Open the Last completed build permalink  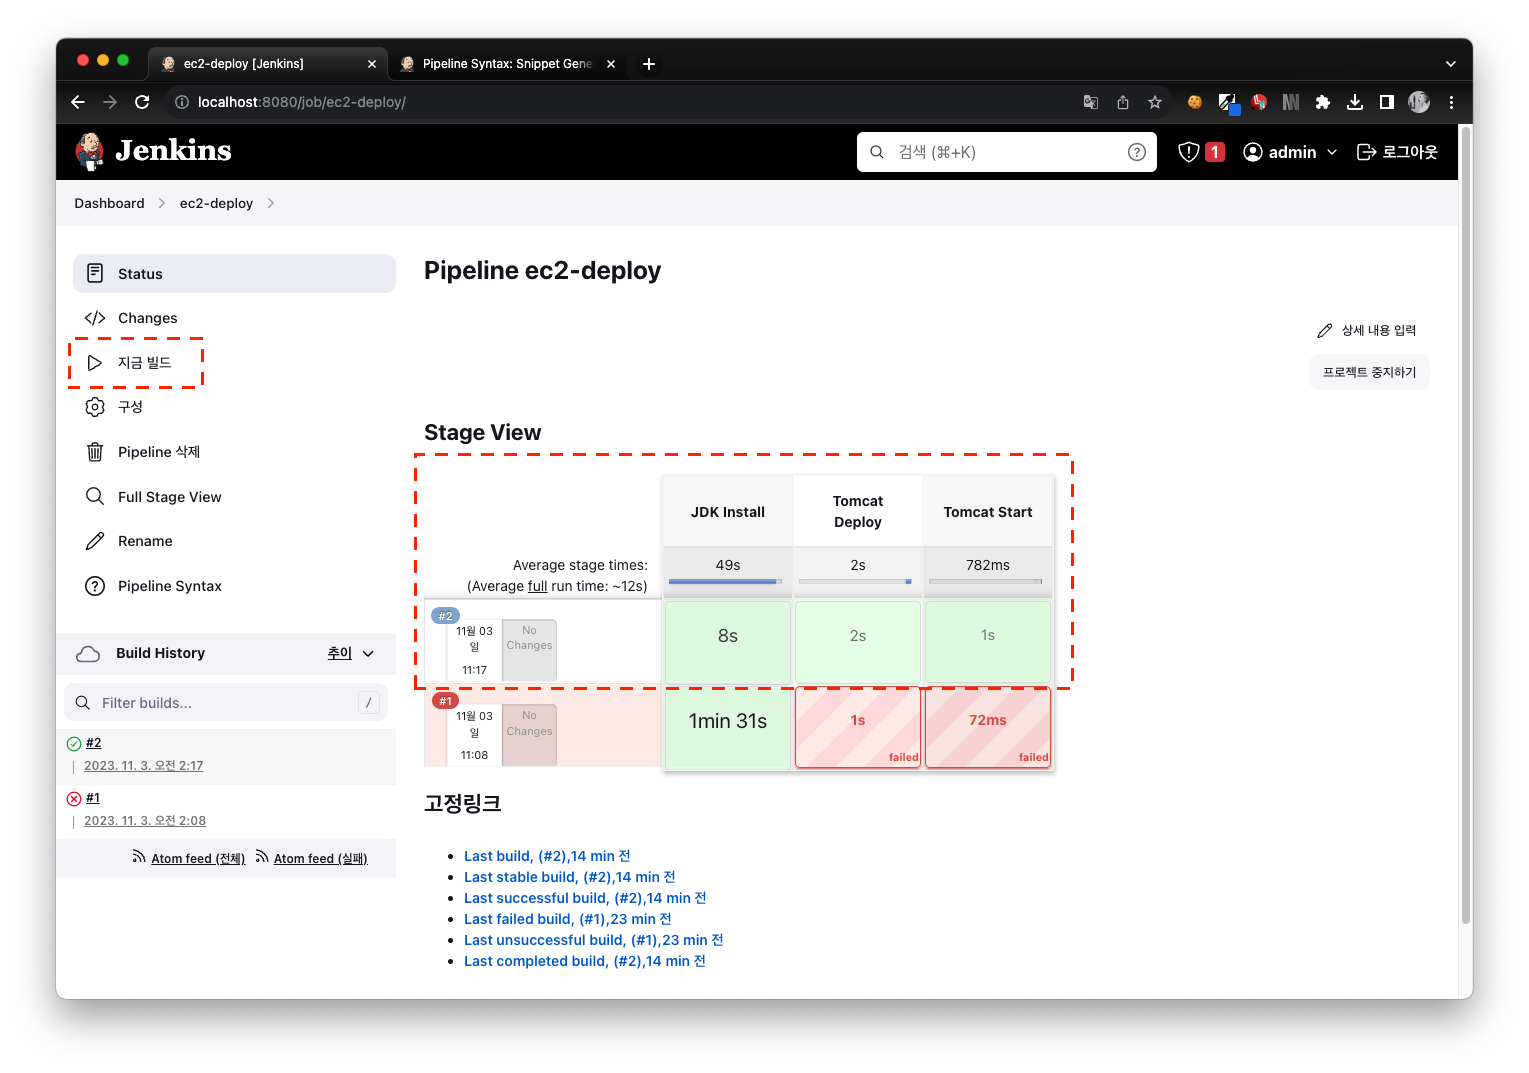(x=585, y=961)
